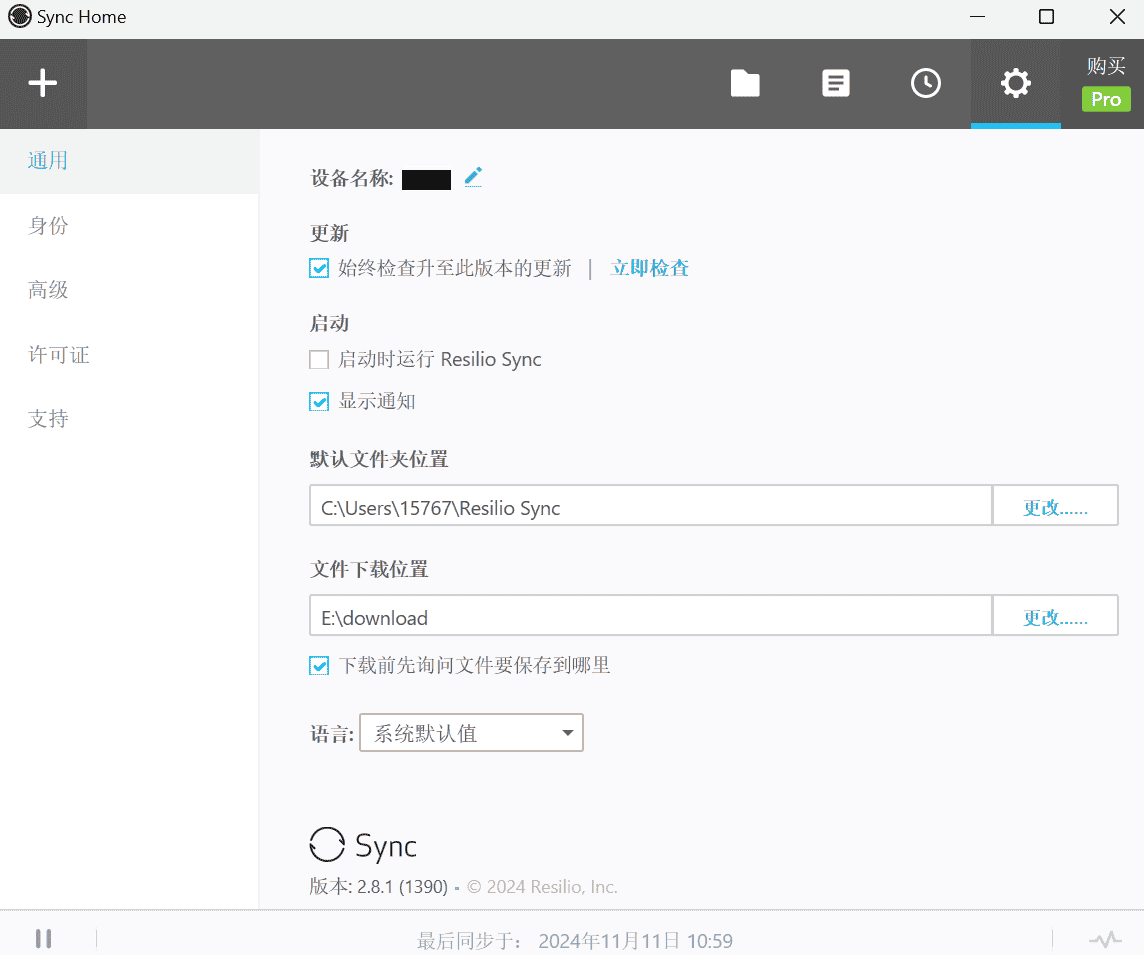Click 更改 for file download location

click(1055, 616)
